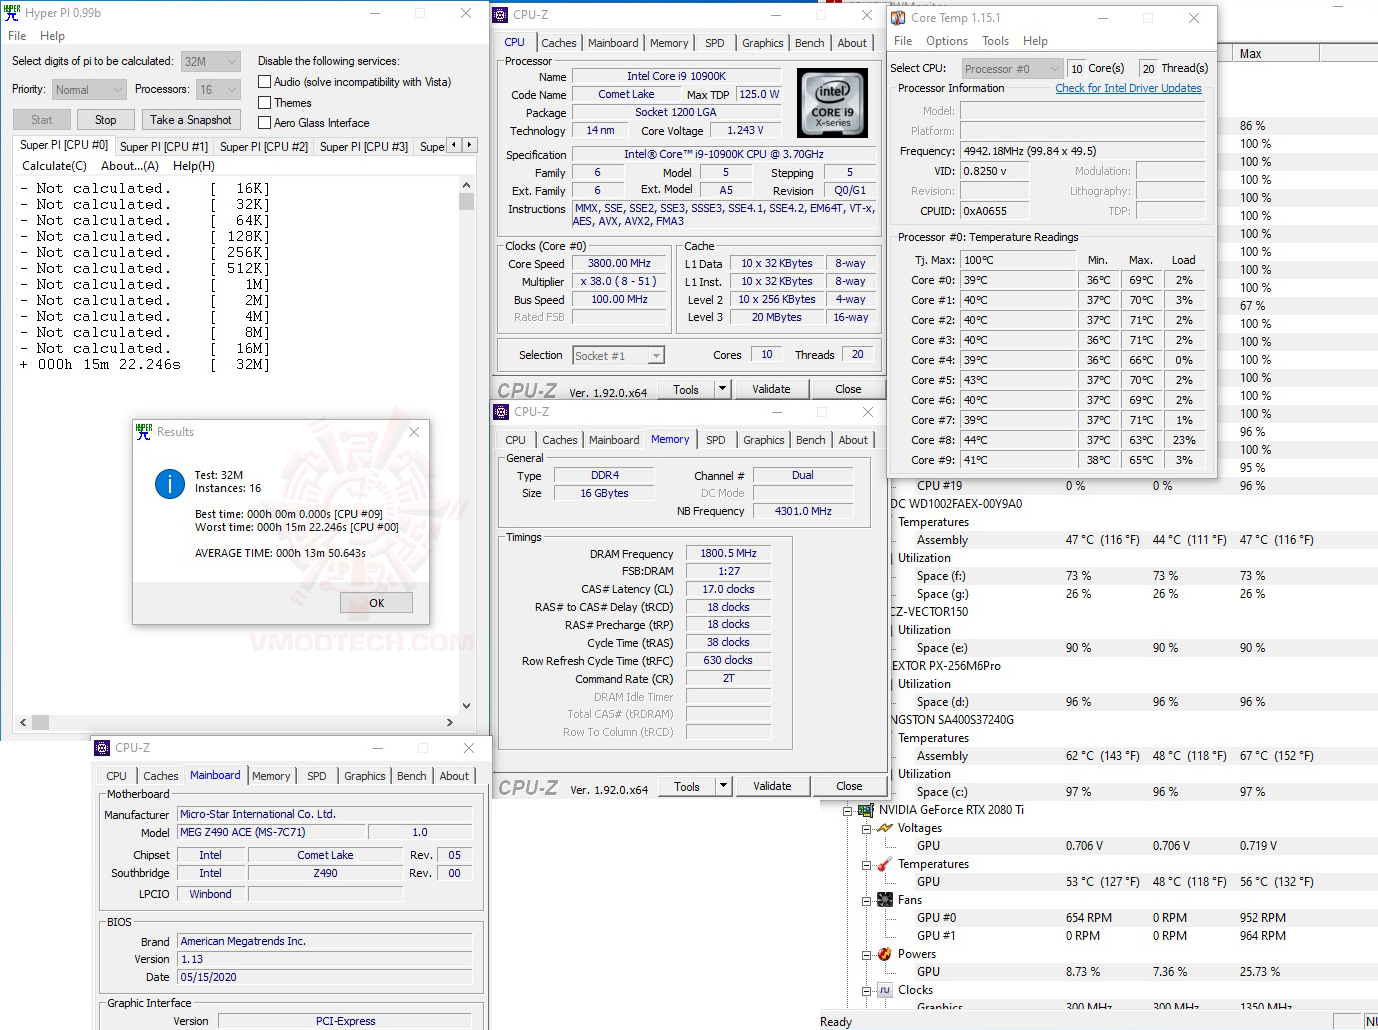Click the '1800.5 MHz' DRAM Frequency value
Image resolution: width=1378 pixels, height=1030 pixels.
pos(728,553)
